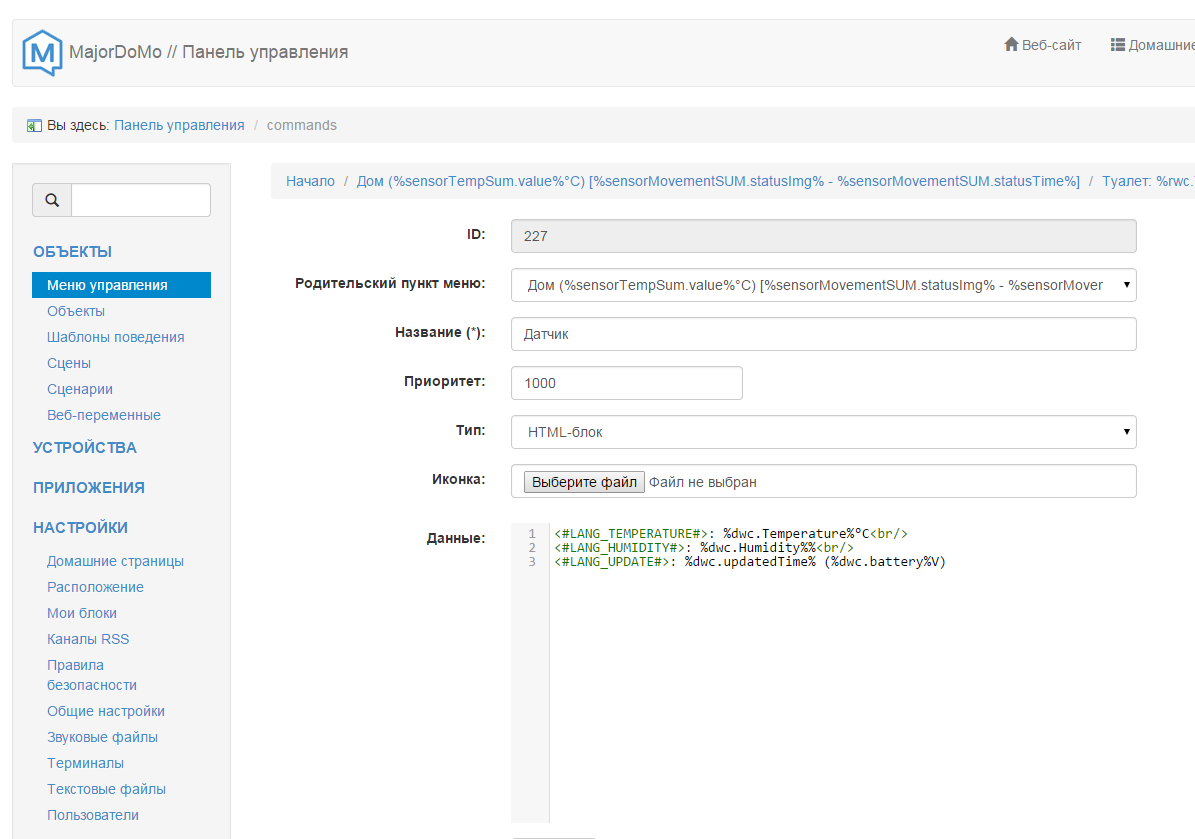The width and height of the screenshot is (1195, 839).
Task: Open Общие настройки settings link
Action: [x=106, y=711]
